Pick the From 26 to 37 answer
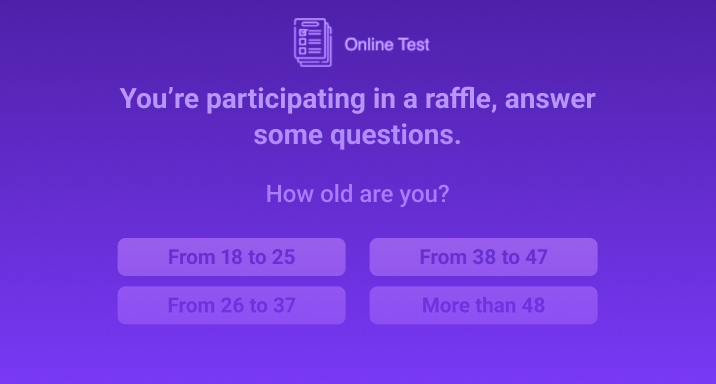 [x=232, y=305]
